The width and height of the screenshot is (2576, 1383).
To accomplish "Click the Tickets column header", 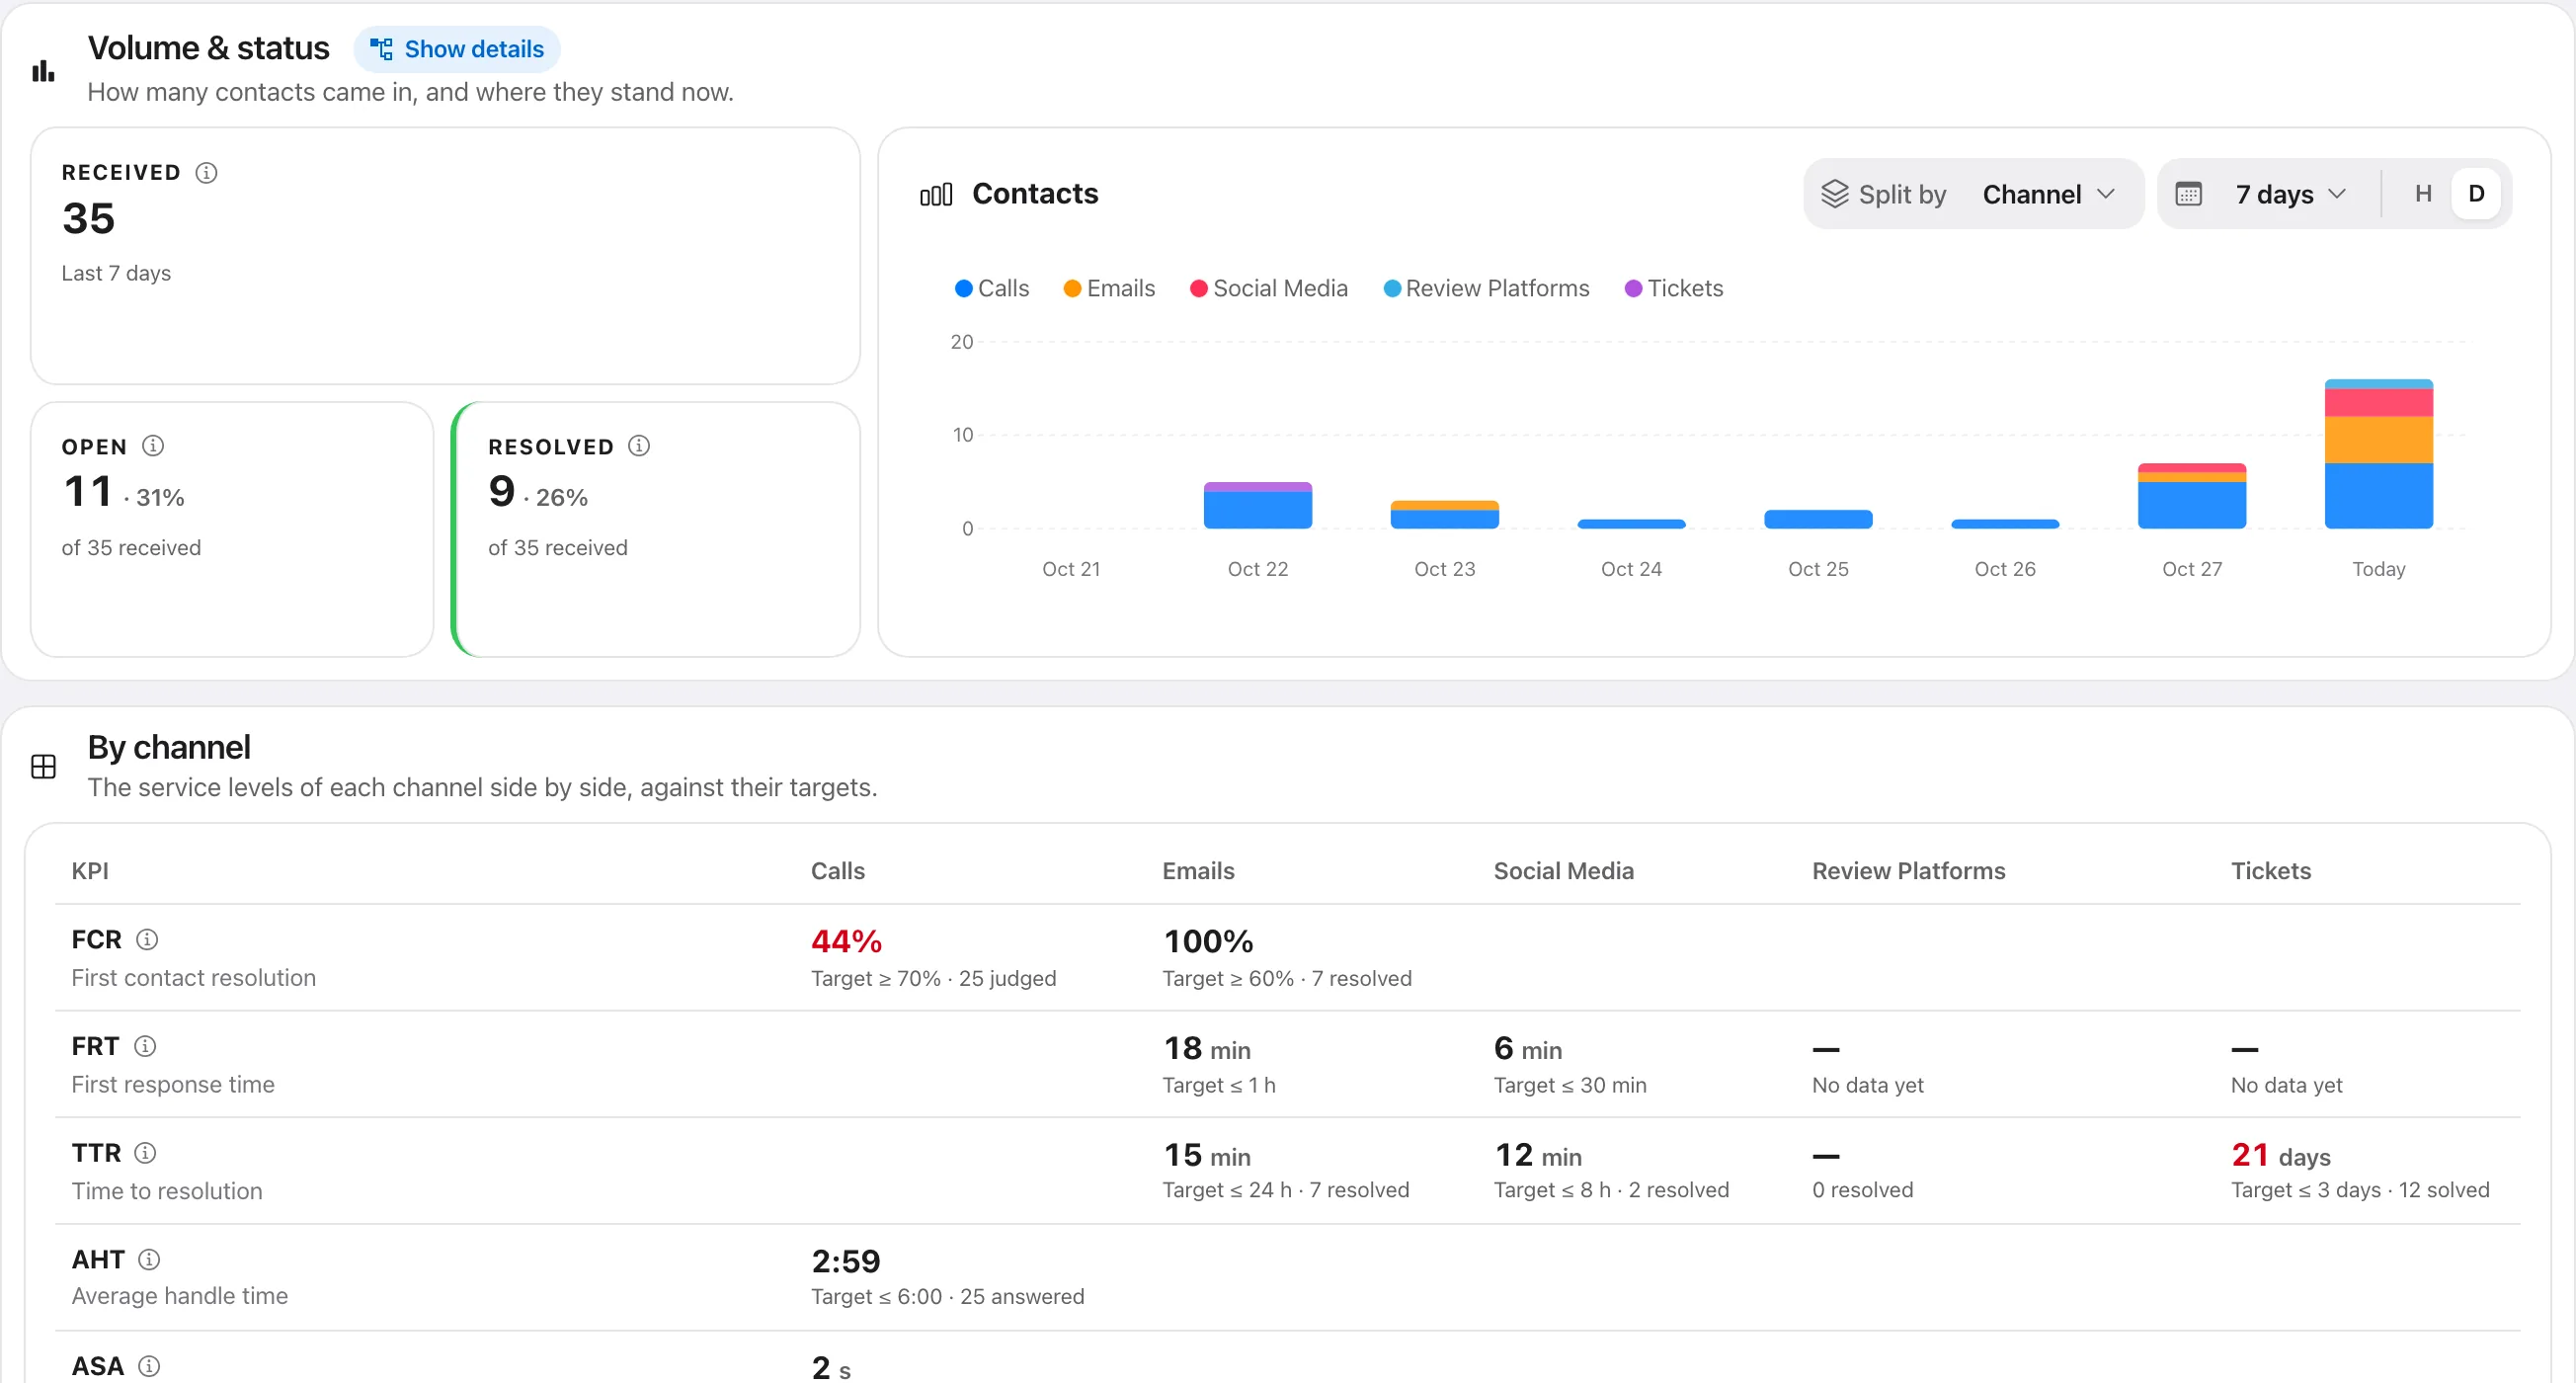I will pos(2271,871).
